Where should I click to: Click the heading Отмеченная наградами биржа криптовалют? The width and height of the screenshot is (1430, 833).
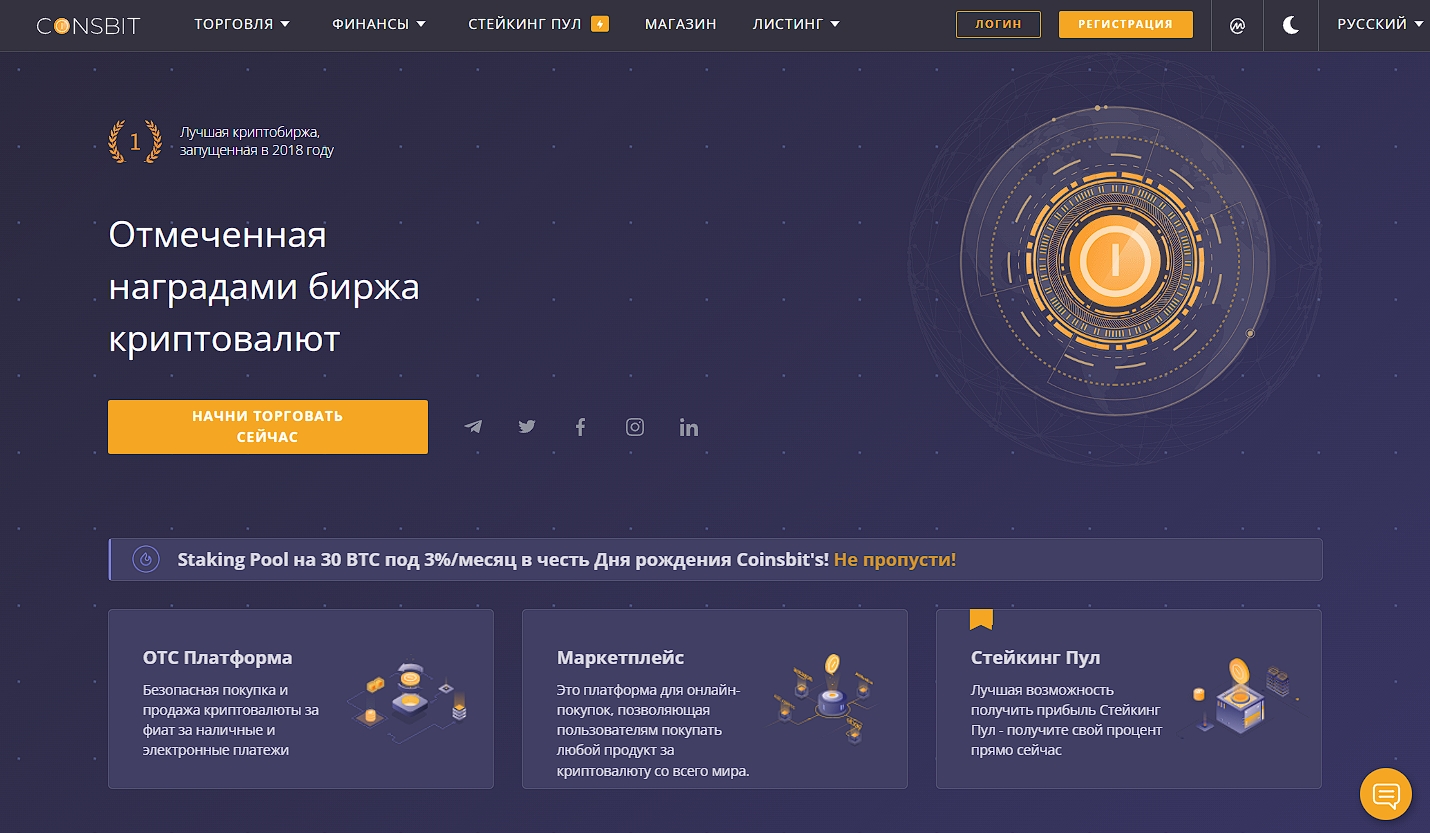[x=264, y=287]
